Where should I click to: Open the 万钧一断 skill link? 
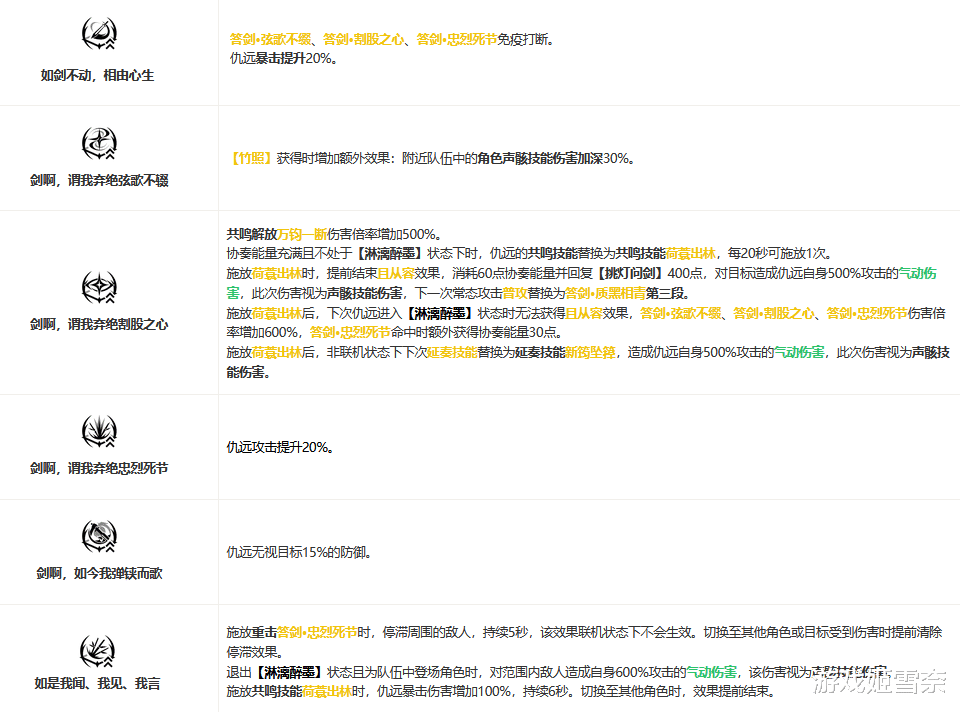point(302,234)
